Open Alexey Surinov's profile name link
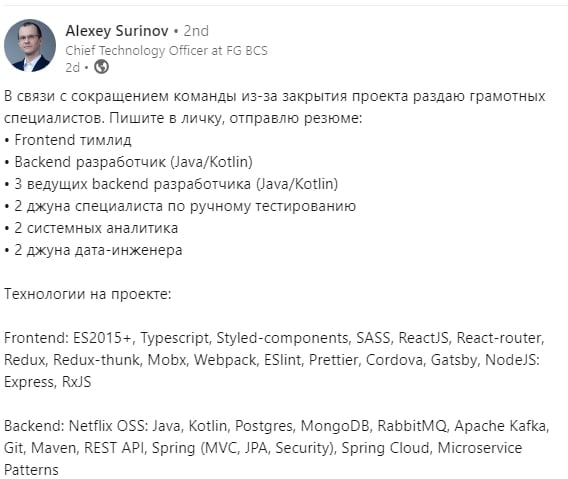The height and width of the screenshot is (479, 568). point(117,31)
